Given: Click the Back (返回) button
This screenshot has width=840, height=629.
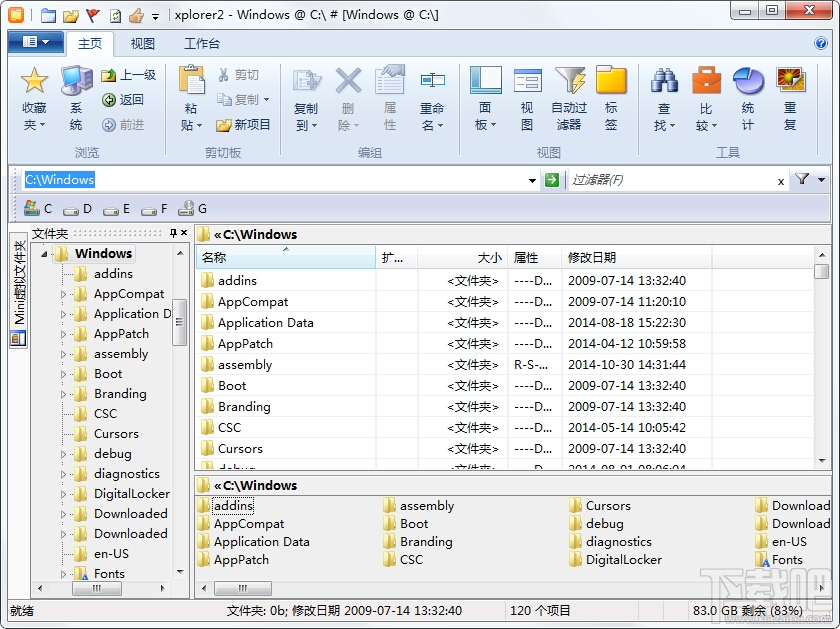Looking at the screenshot, I should (x=123, y=100).
